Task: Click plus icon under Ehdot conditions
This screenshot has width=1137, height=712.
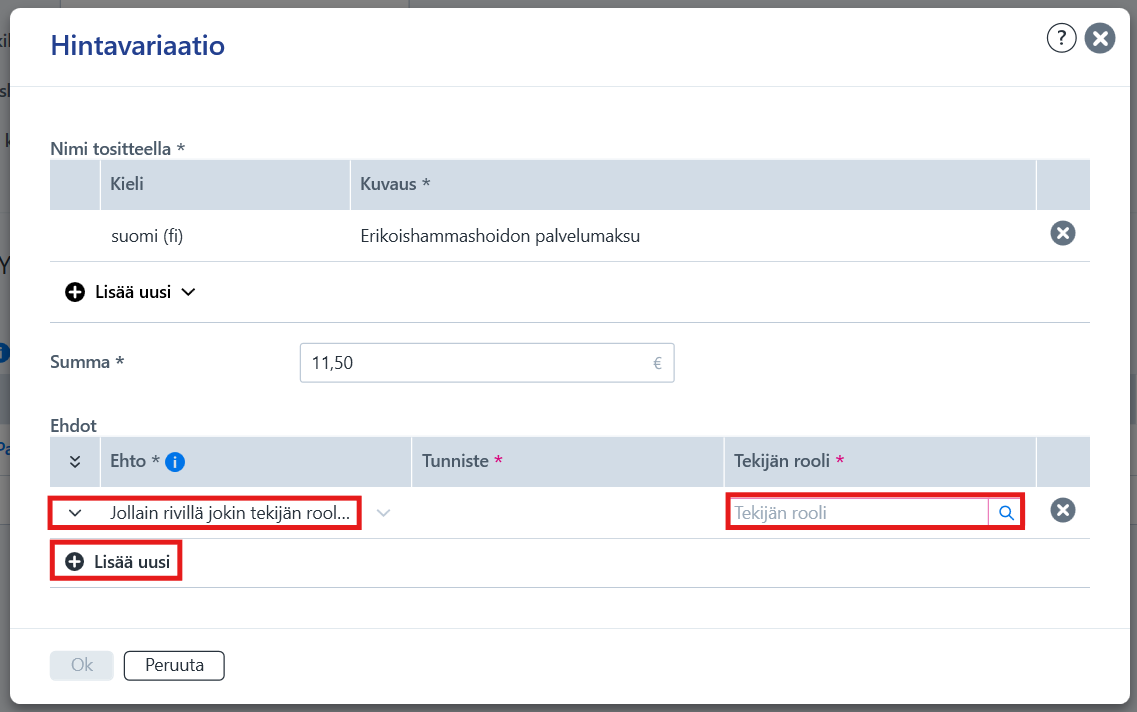Action: click(x=75, y=562)
